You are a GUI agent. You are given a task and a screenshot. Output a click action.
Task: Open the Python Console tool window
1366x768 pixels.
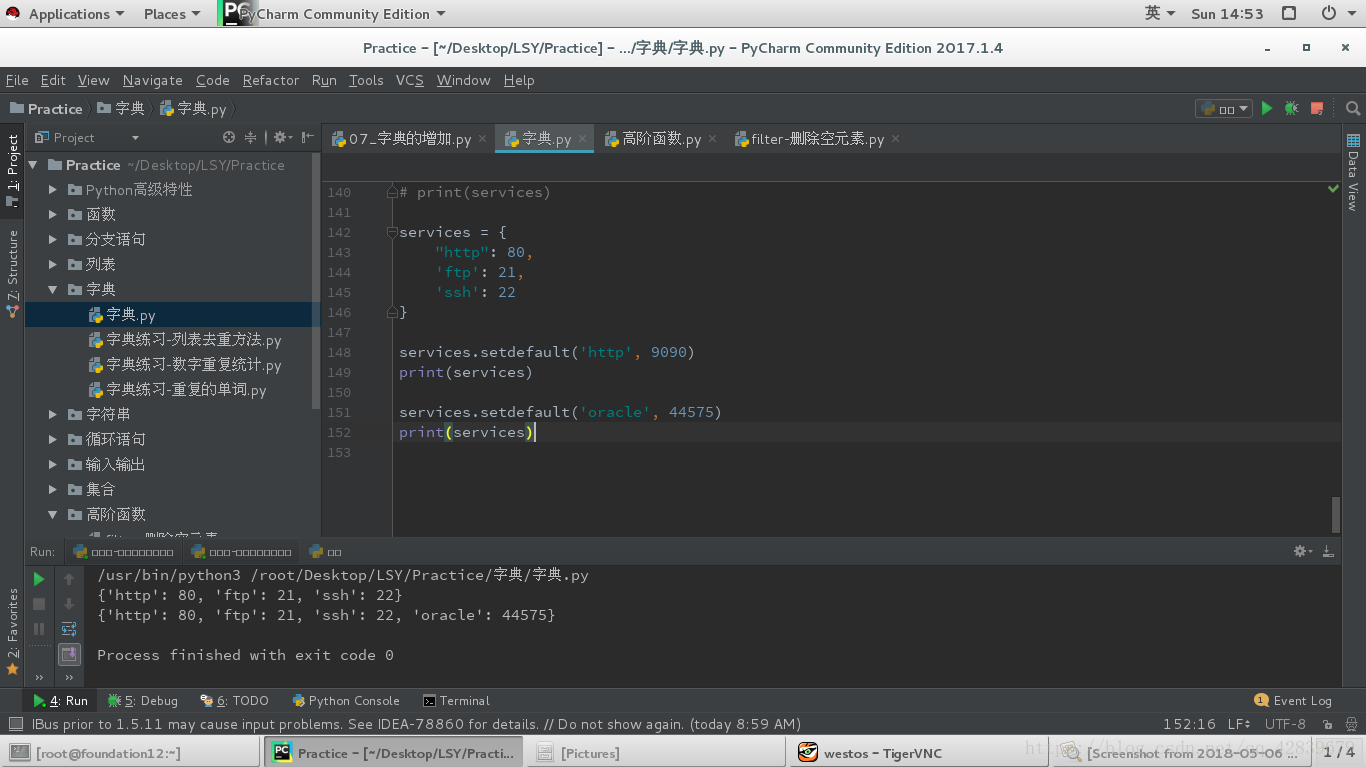pos(346,701)
